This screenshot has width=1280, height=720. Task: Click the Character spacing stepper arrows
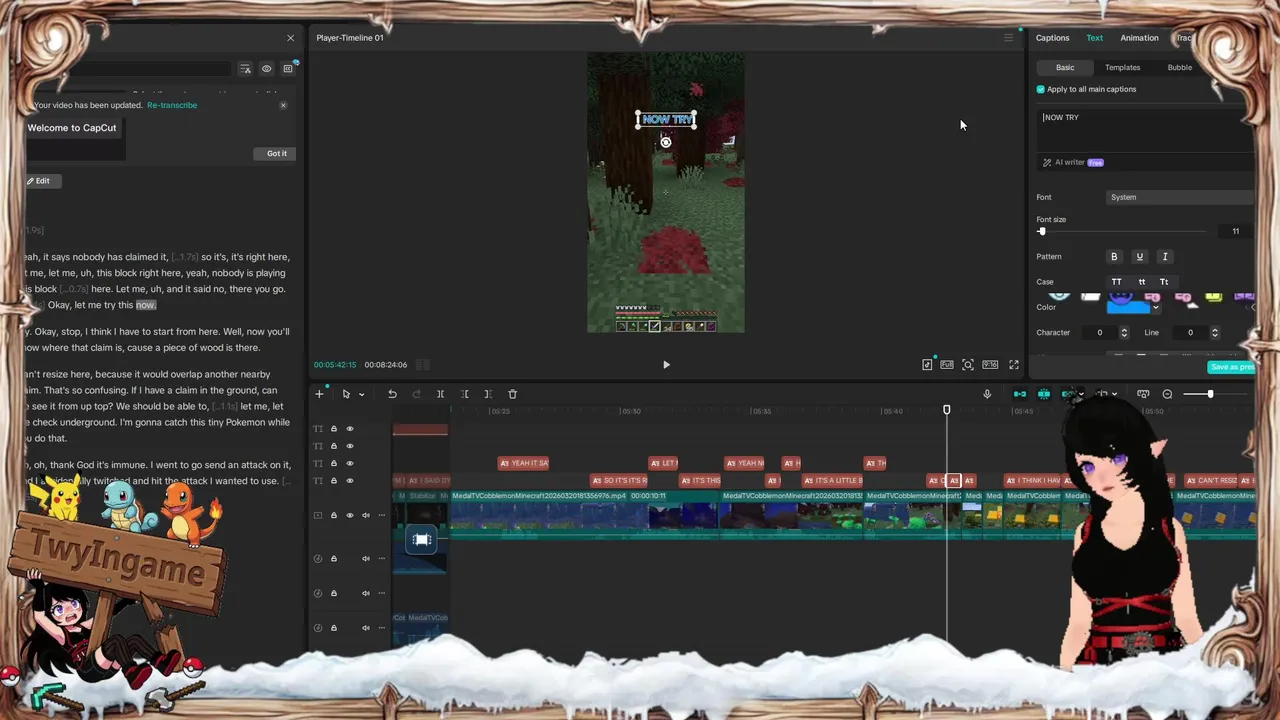1124,332
